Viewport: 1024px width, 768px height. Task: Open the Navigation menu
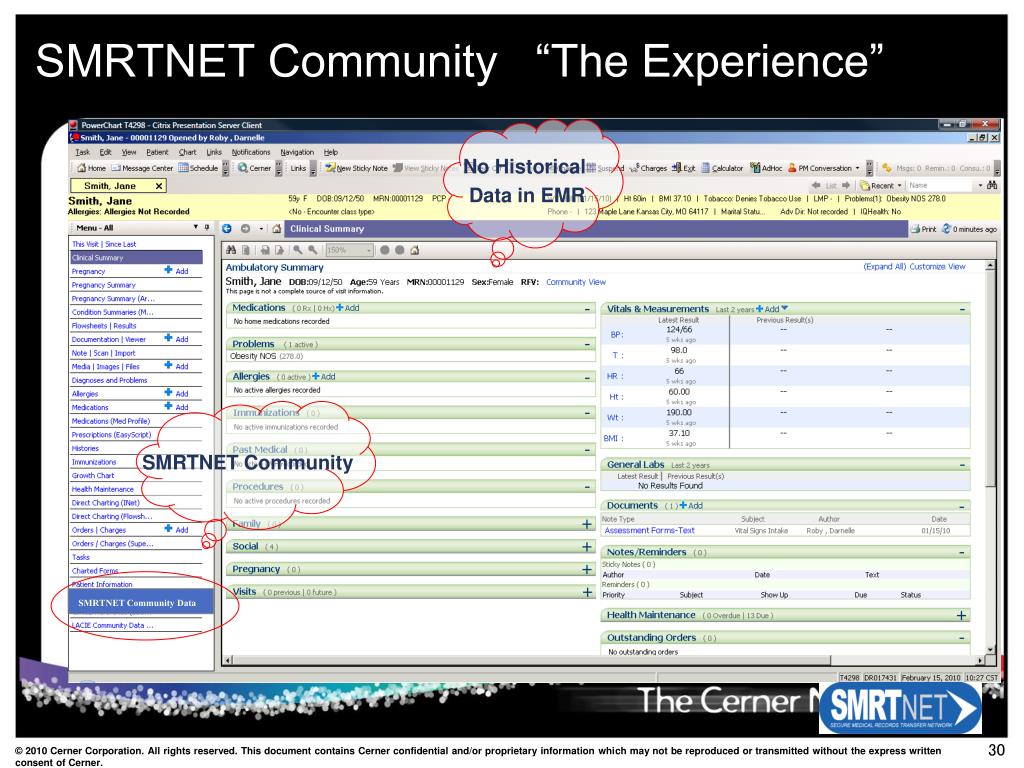[x=297, y=152]
